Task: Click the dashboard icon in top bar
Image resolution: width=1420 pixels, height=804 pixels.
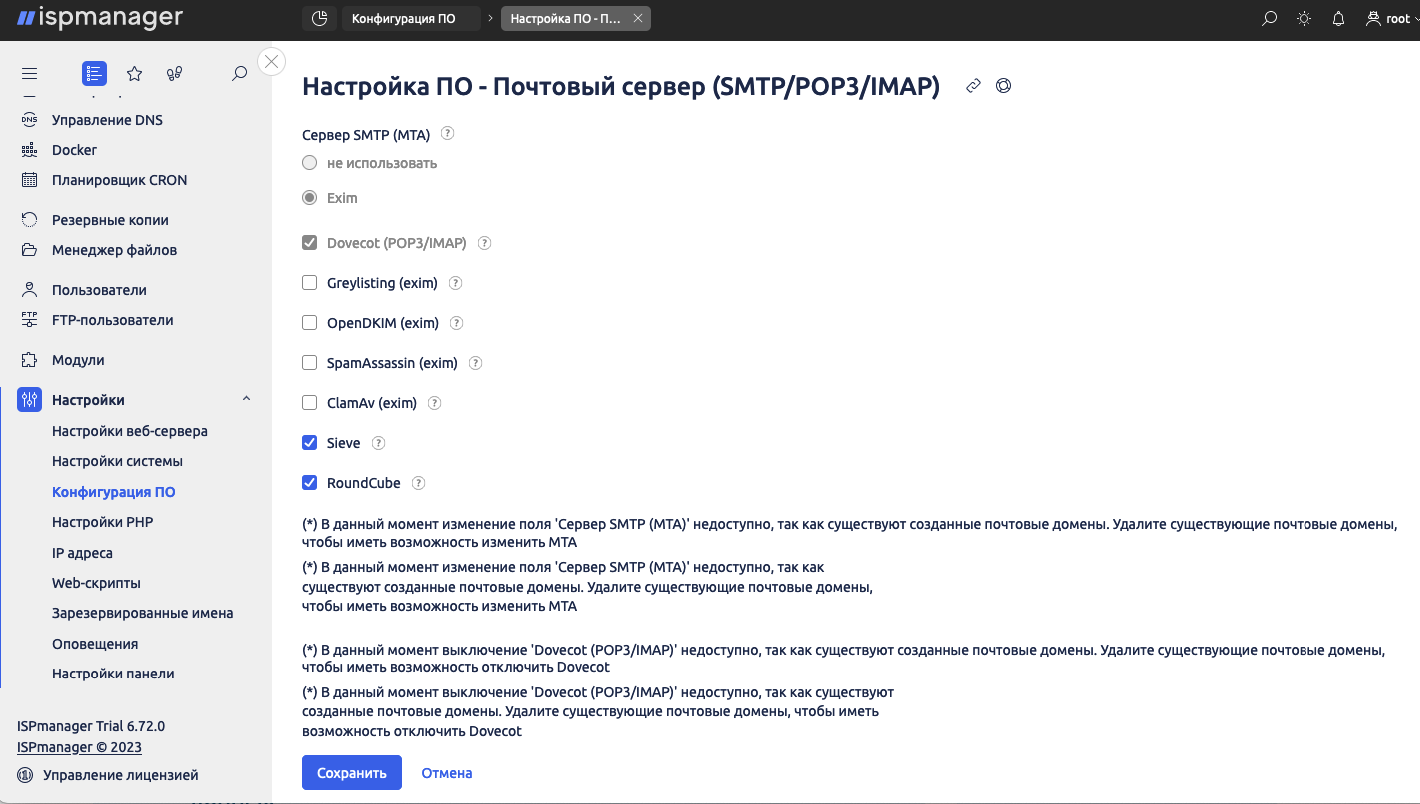Action: (x=320, y=18)
